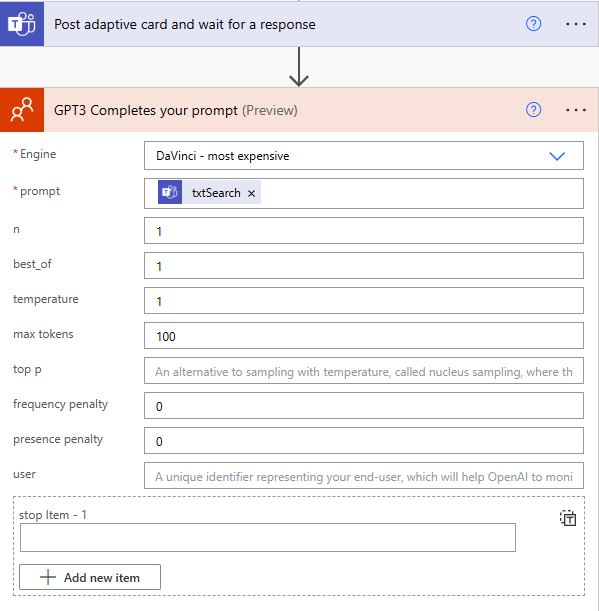Click the txtSearch dynamic content token
The width and height of the screenshot is (599, 611).
tap(209, 192)
